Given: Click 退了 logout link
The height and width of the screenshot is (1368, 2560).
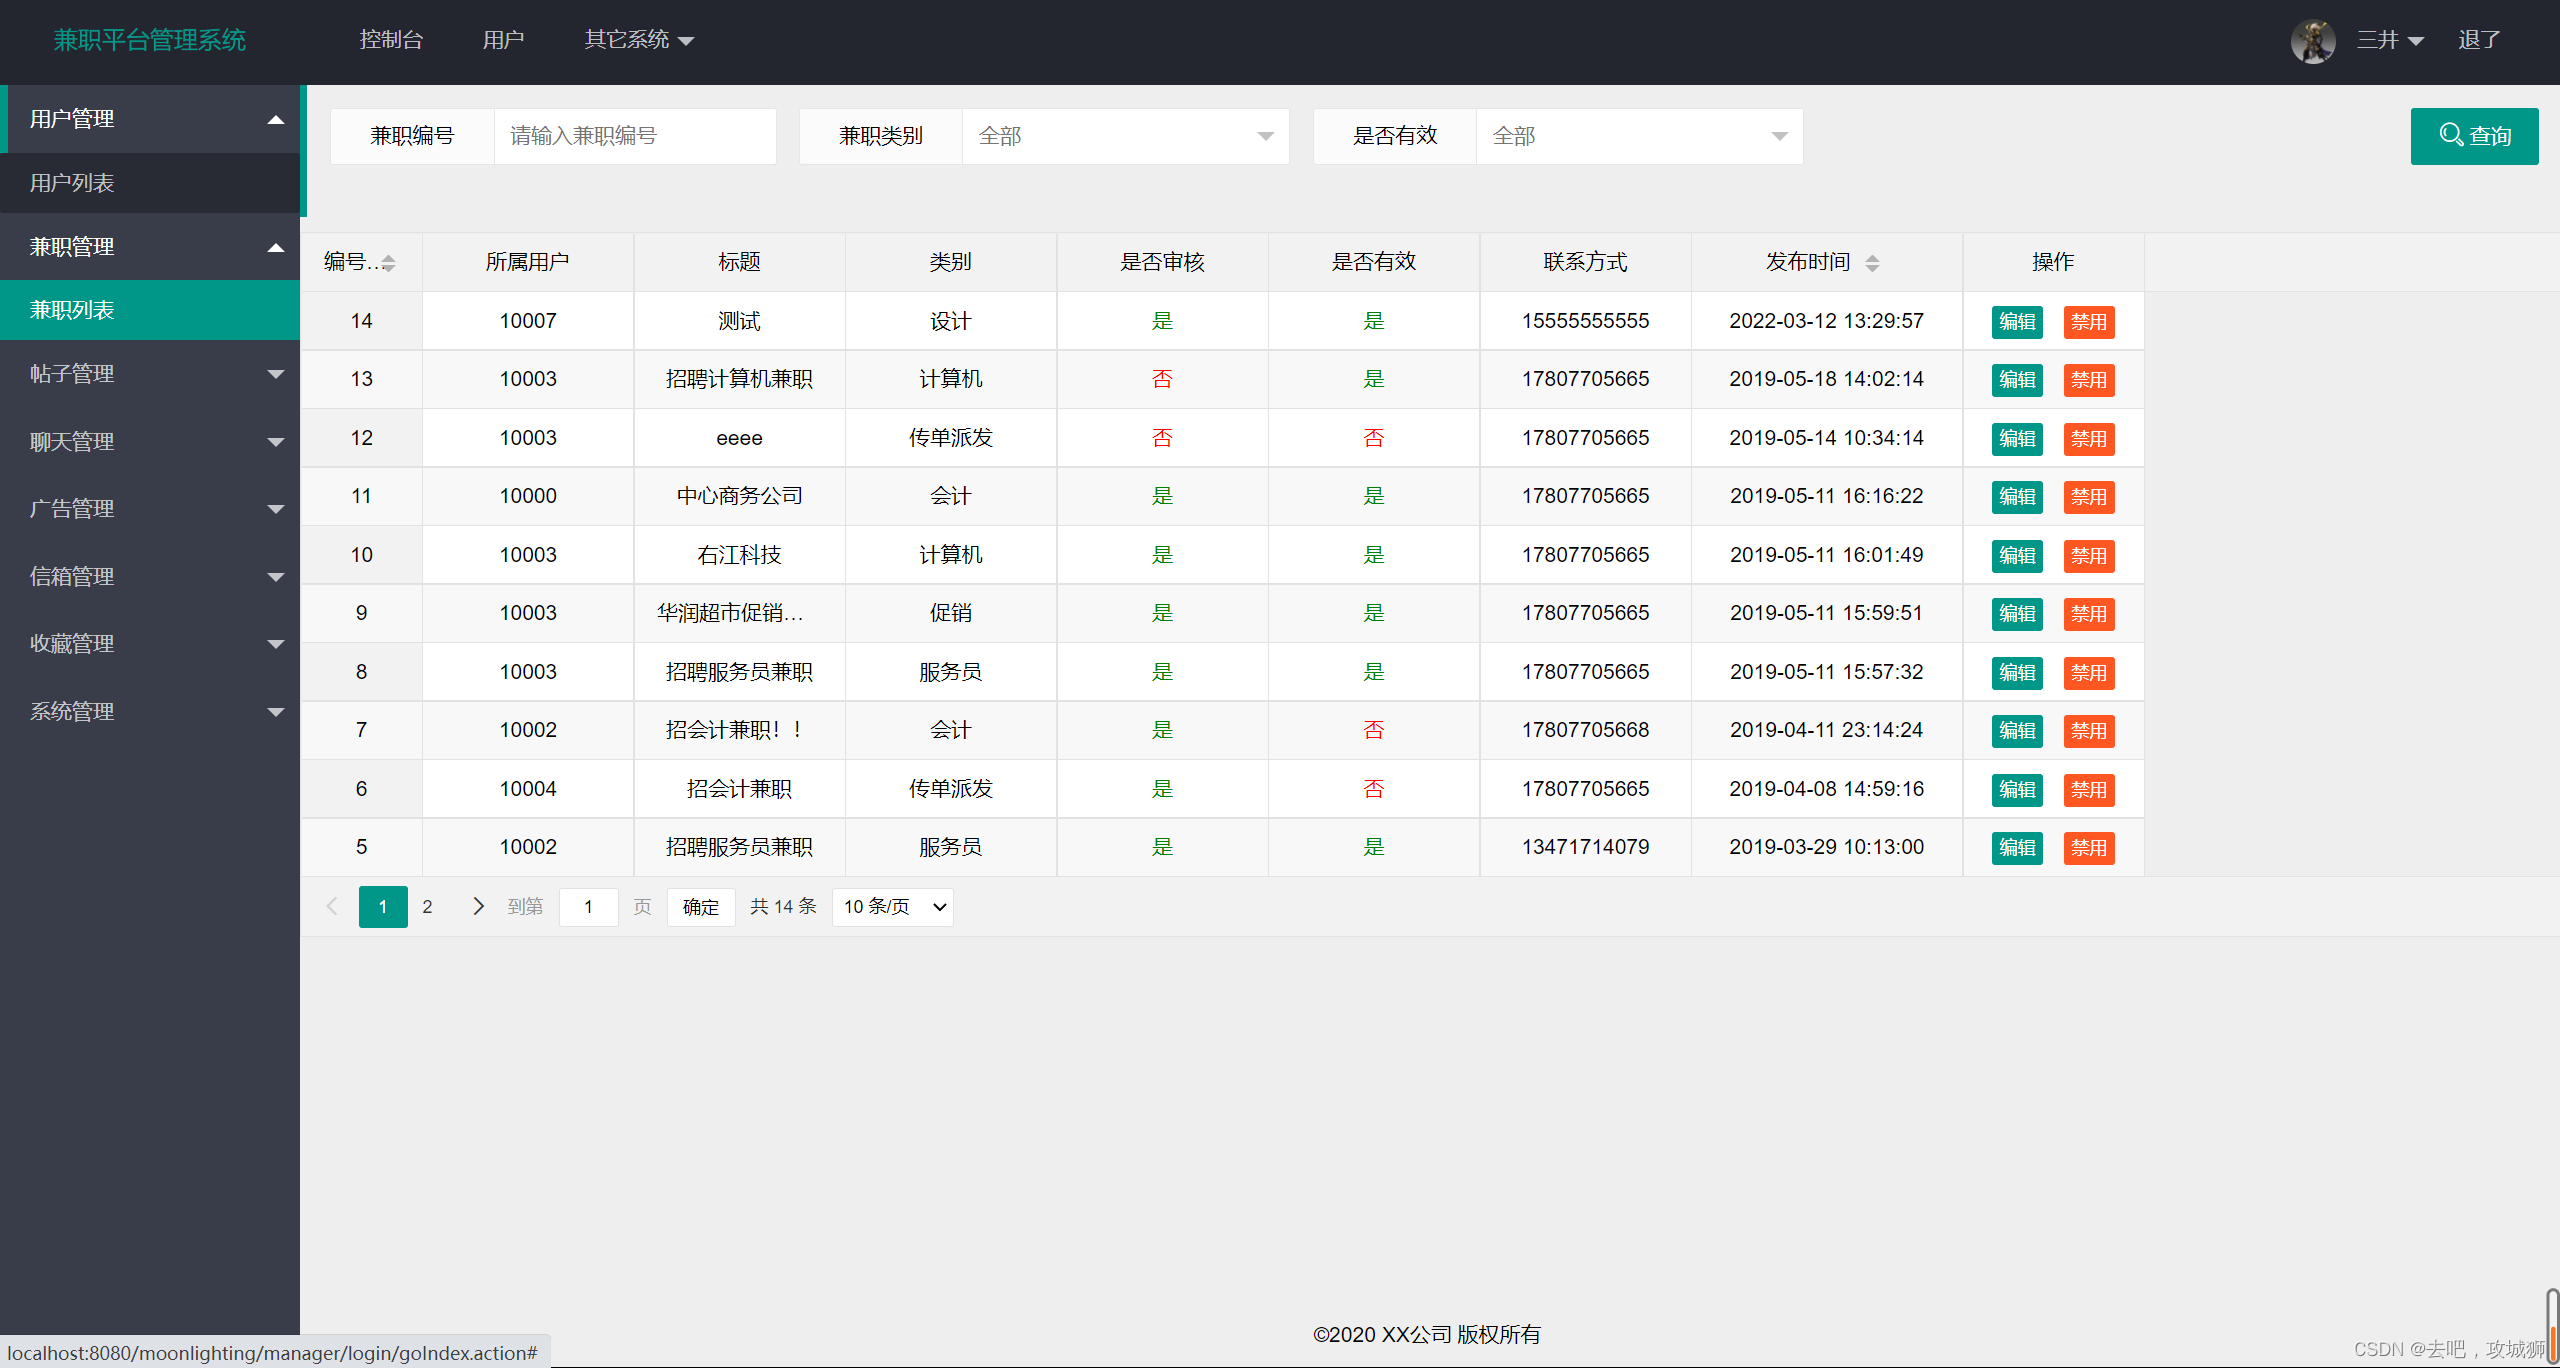Looking at the screenshot, I should (2478, 40).
